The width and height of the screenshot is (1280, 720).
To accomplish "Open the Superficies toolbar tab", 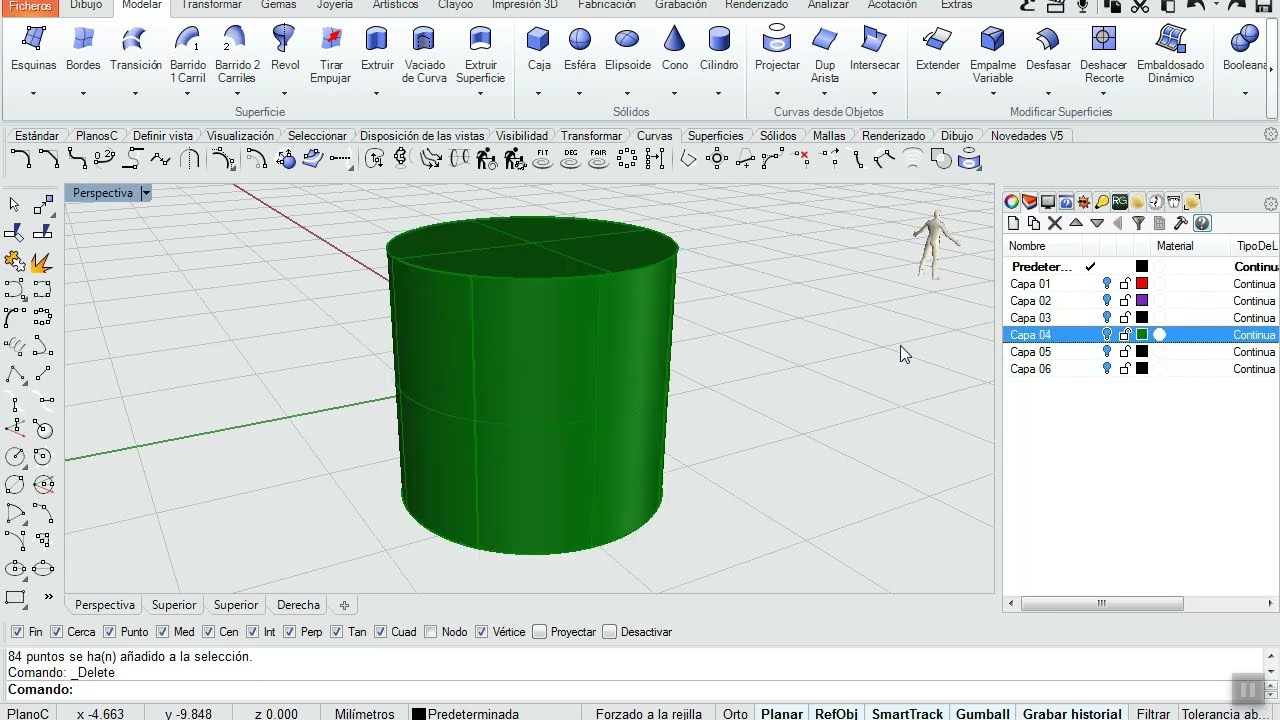I will click(715, 136).
